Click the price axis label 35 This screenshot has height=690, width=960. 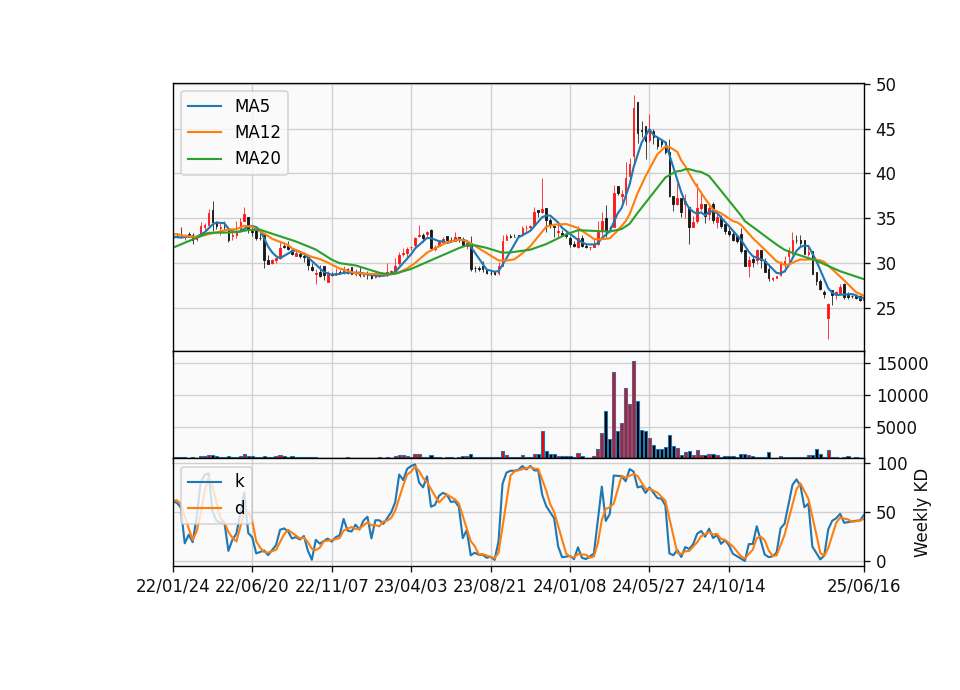[885, 219]
